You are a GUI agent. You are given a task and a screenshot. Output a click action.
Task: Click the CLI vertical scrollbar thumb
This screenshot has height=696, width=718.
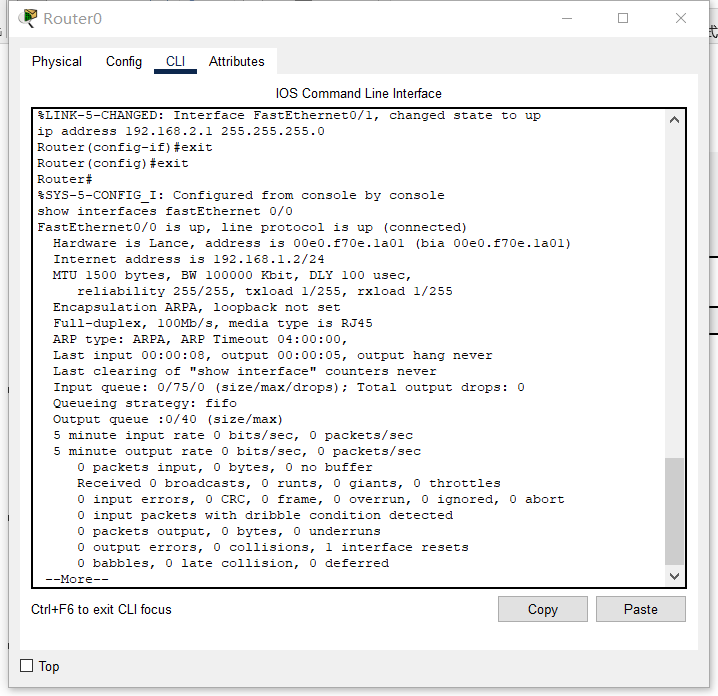tap(674, 511)
